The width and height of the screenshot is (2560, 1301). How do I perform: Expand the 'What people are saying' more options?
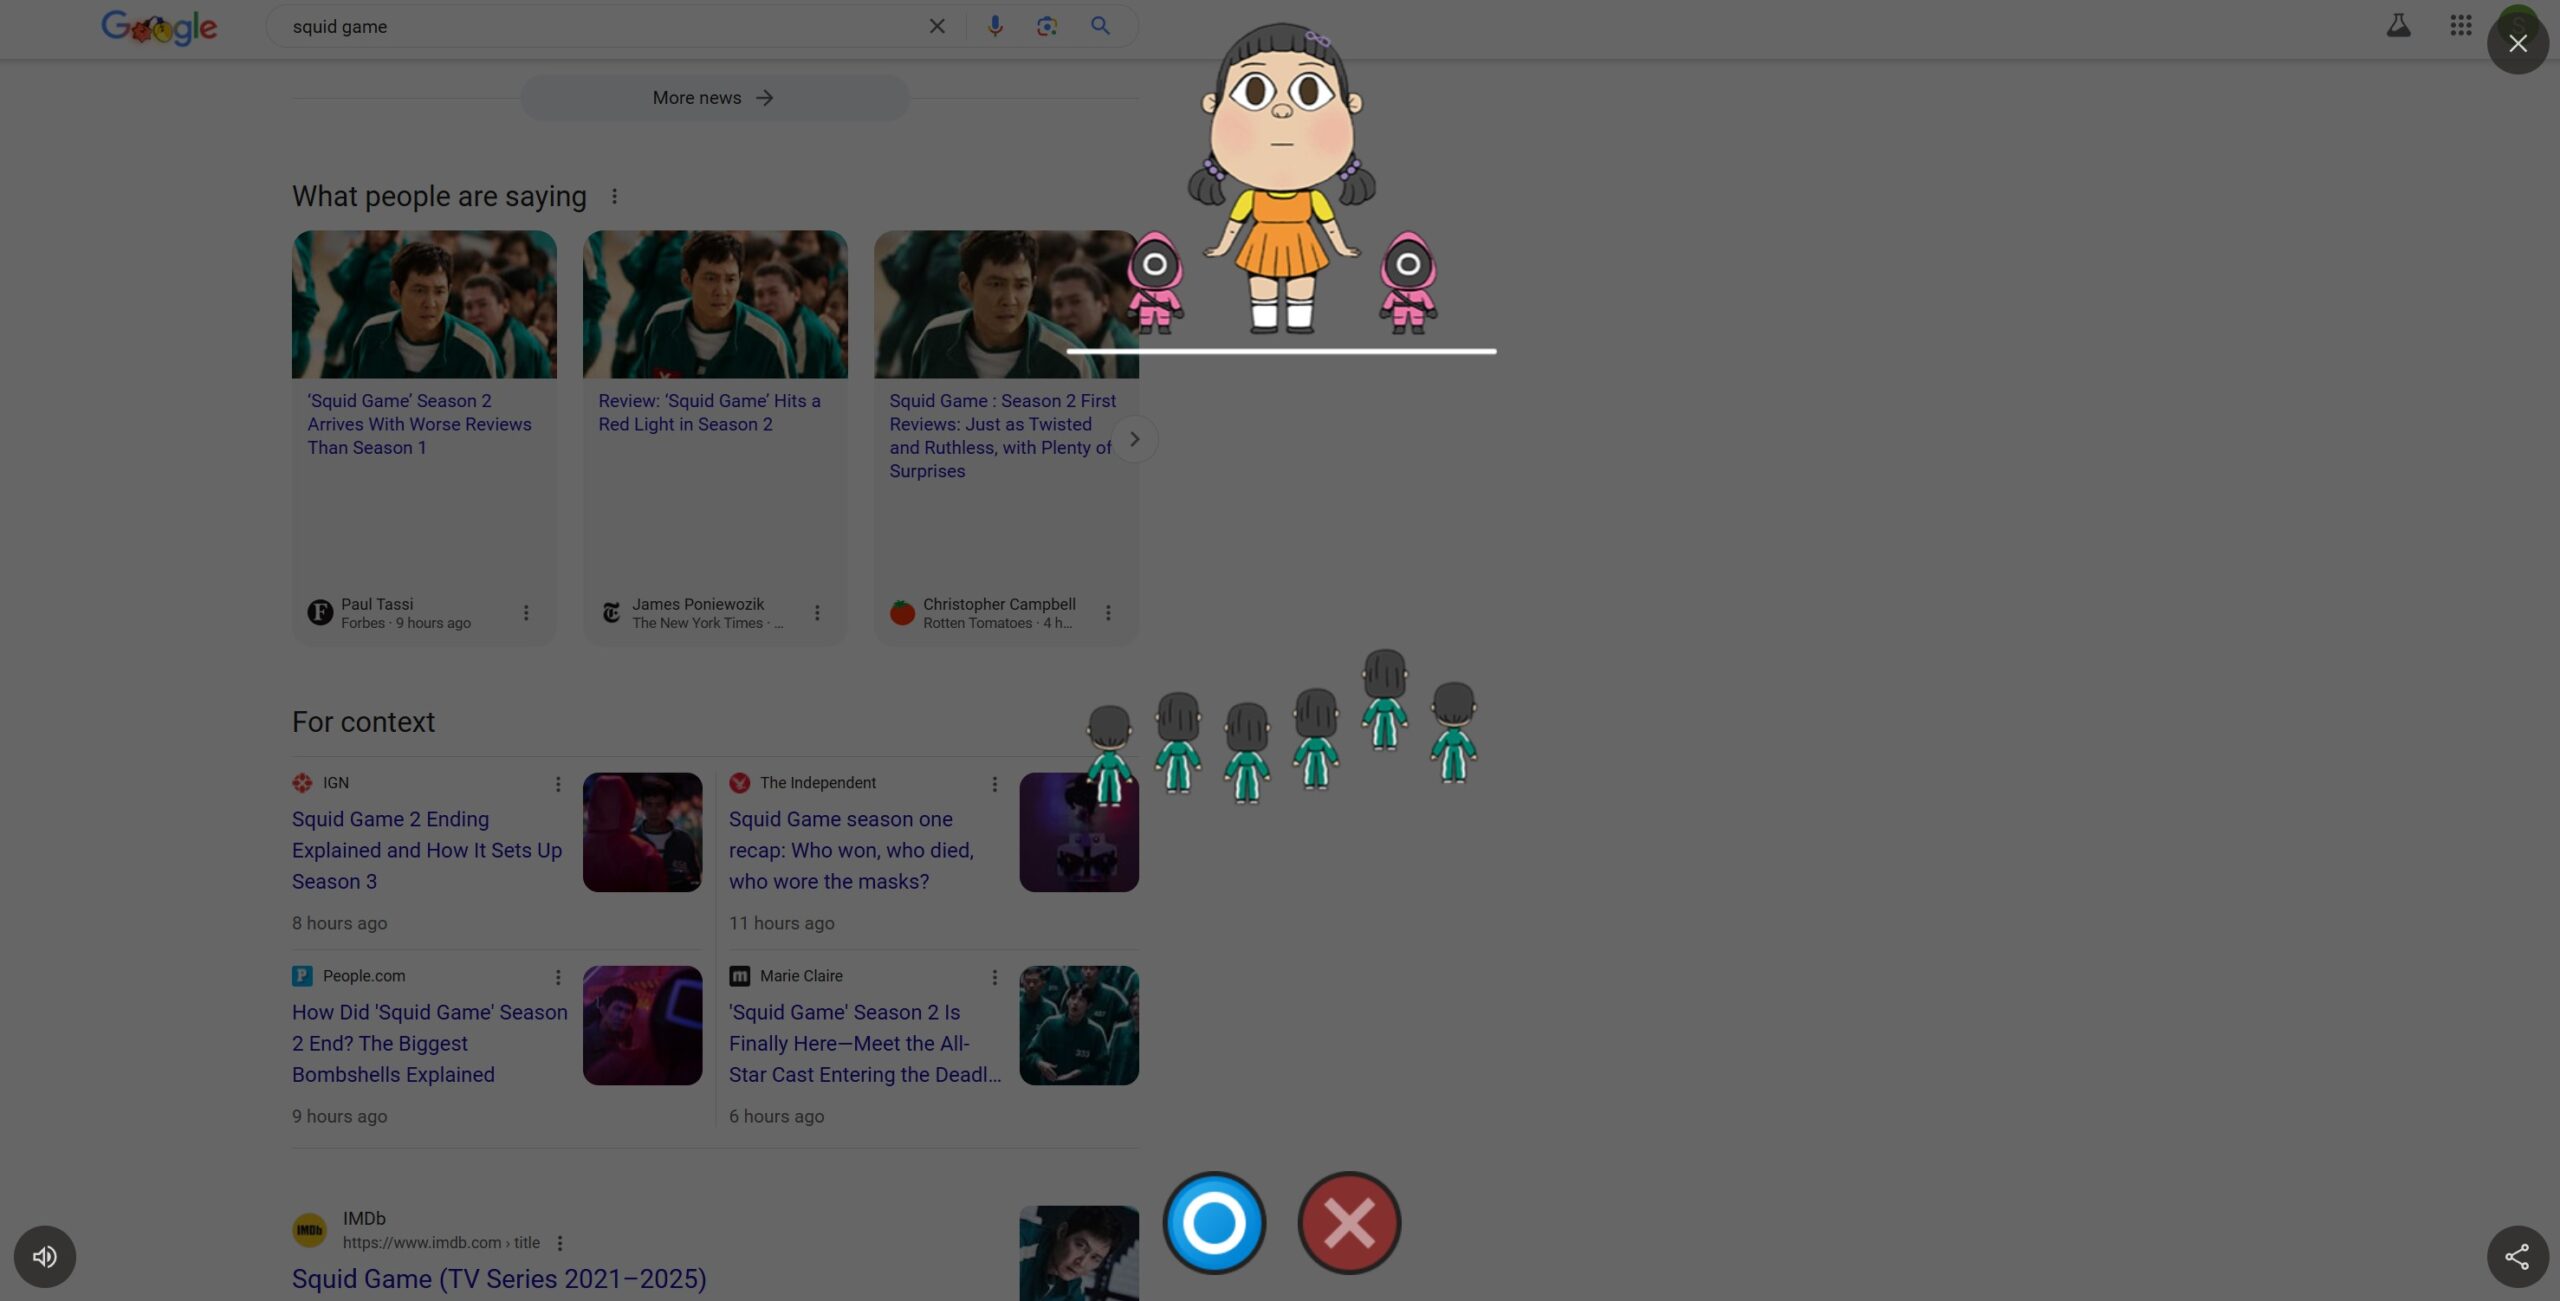(x=614, y=196)
